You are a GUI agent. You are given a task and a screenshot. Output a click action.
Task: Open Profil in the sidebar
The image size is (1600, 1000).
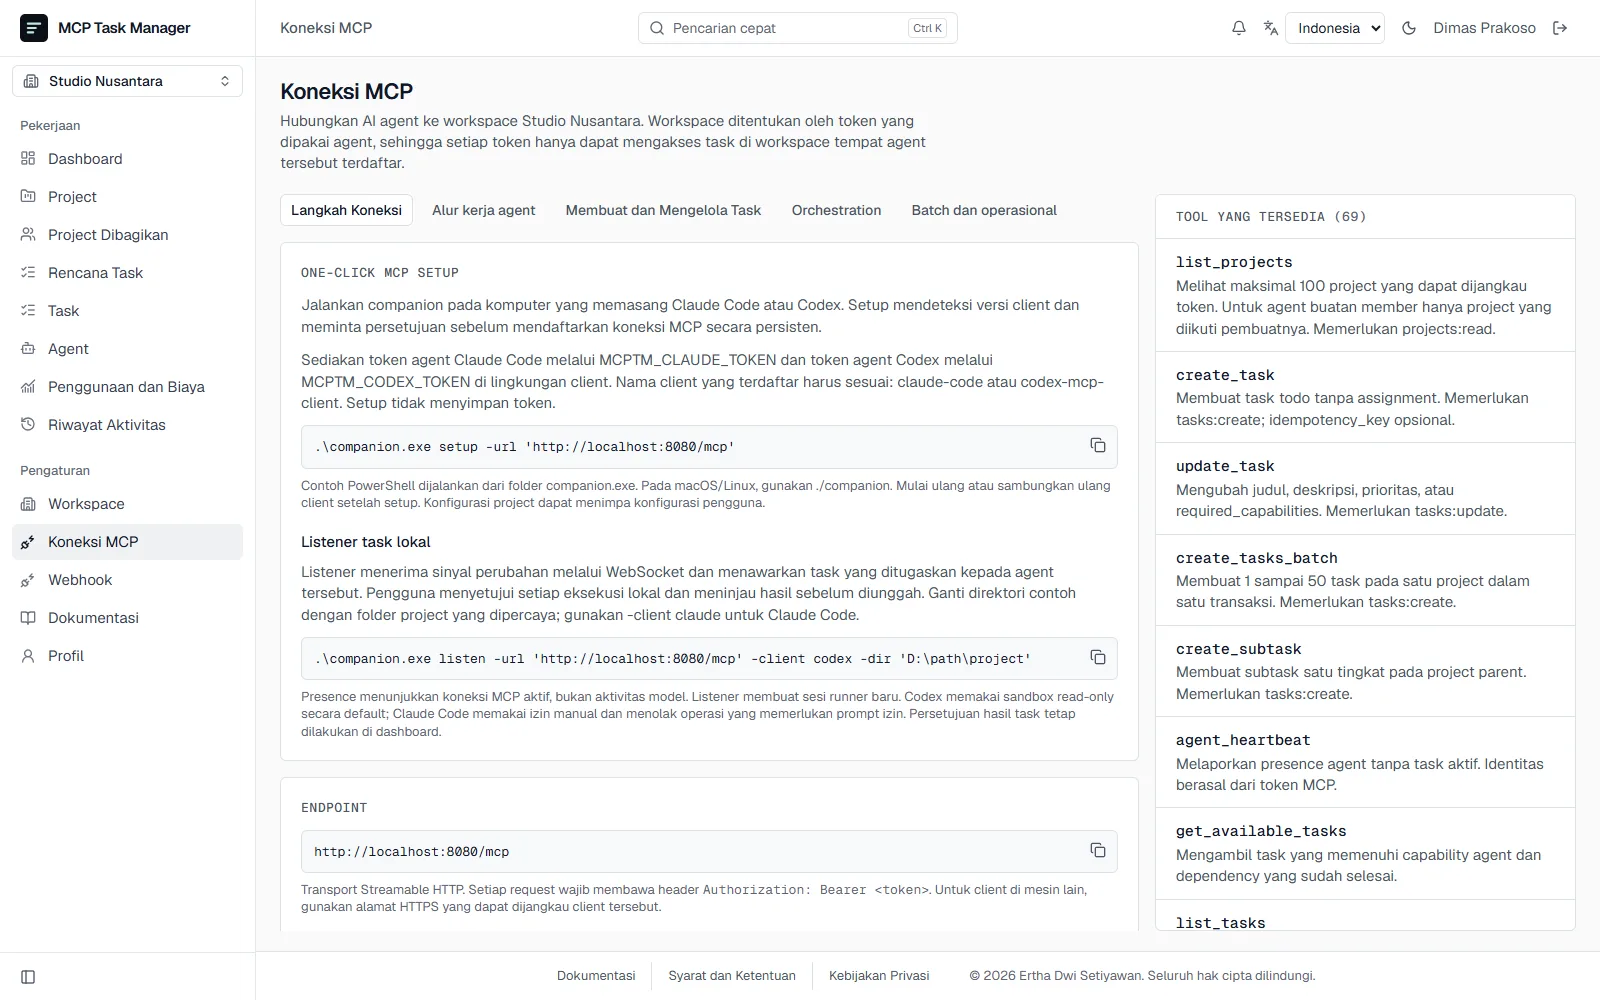click(x=127, y=656)
